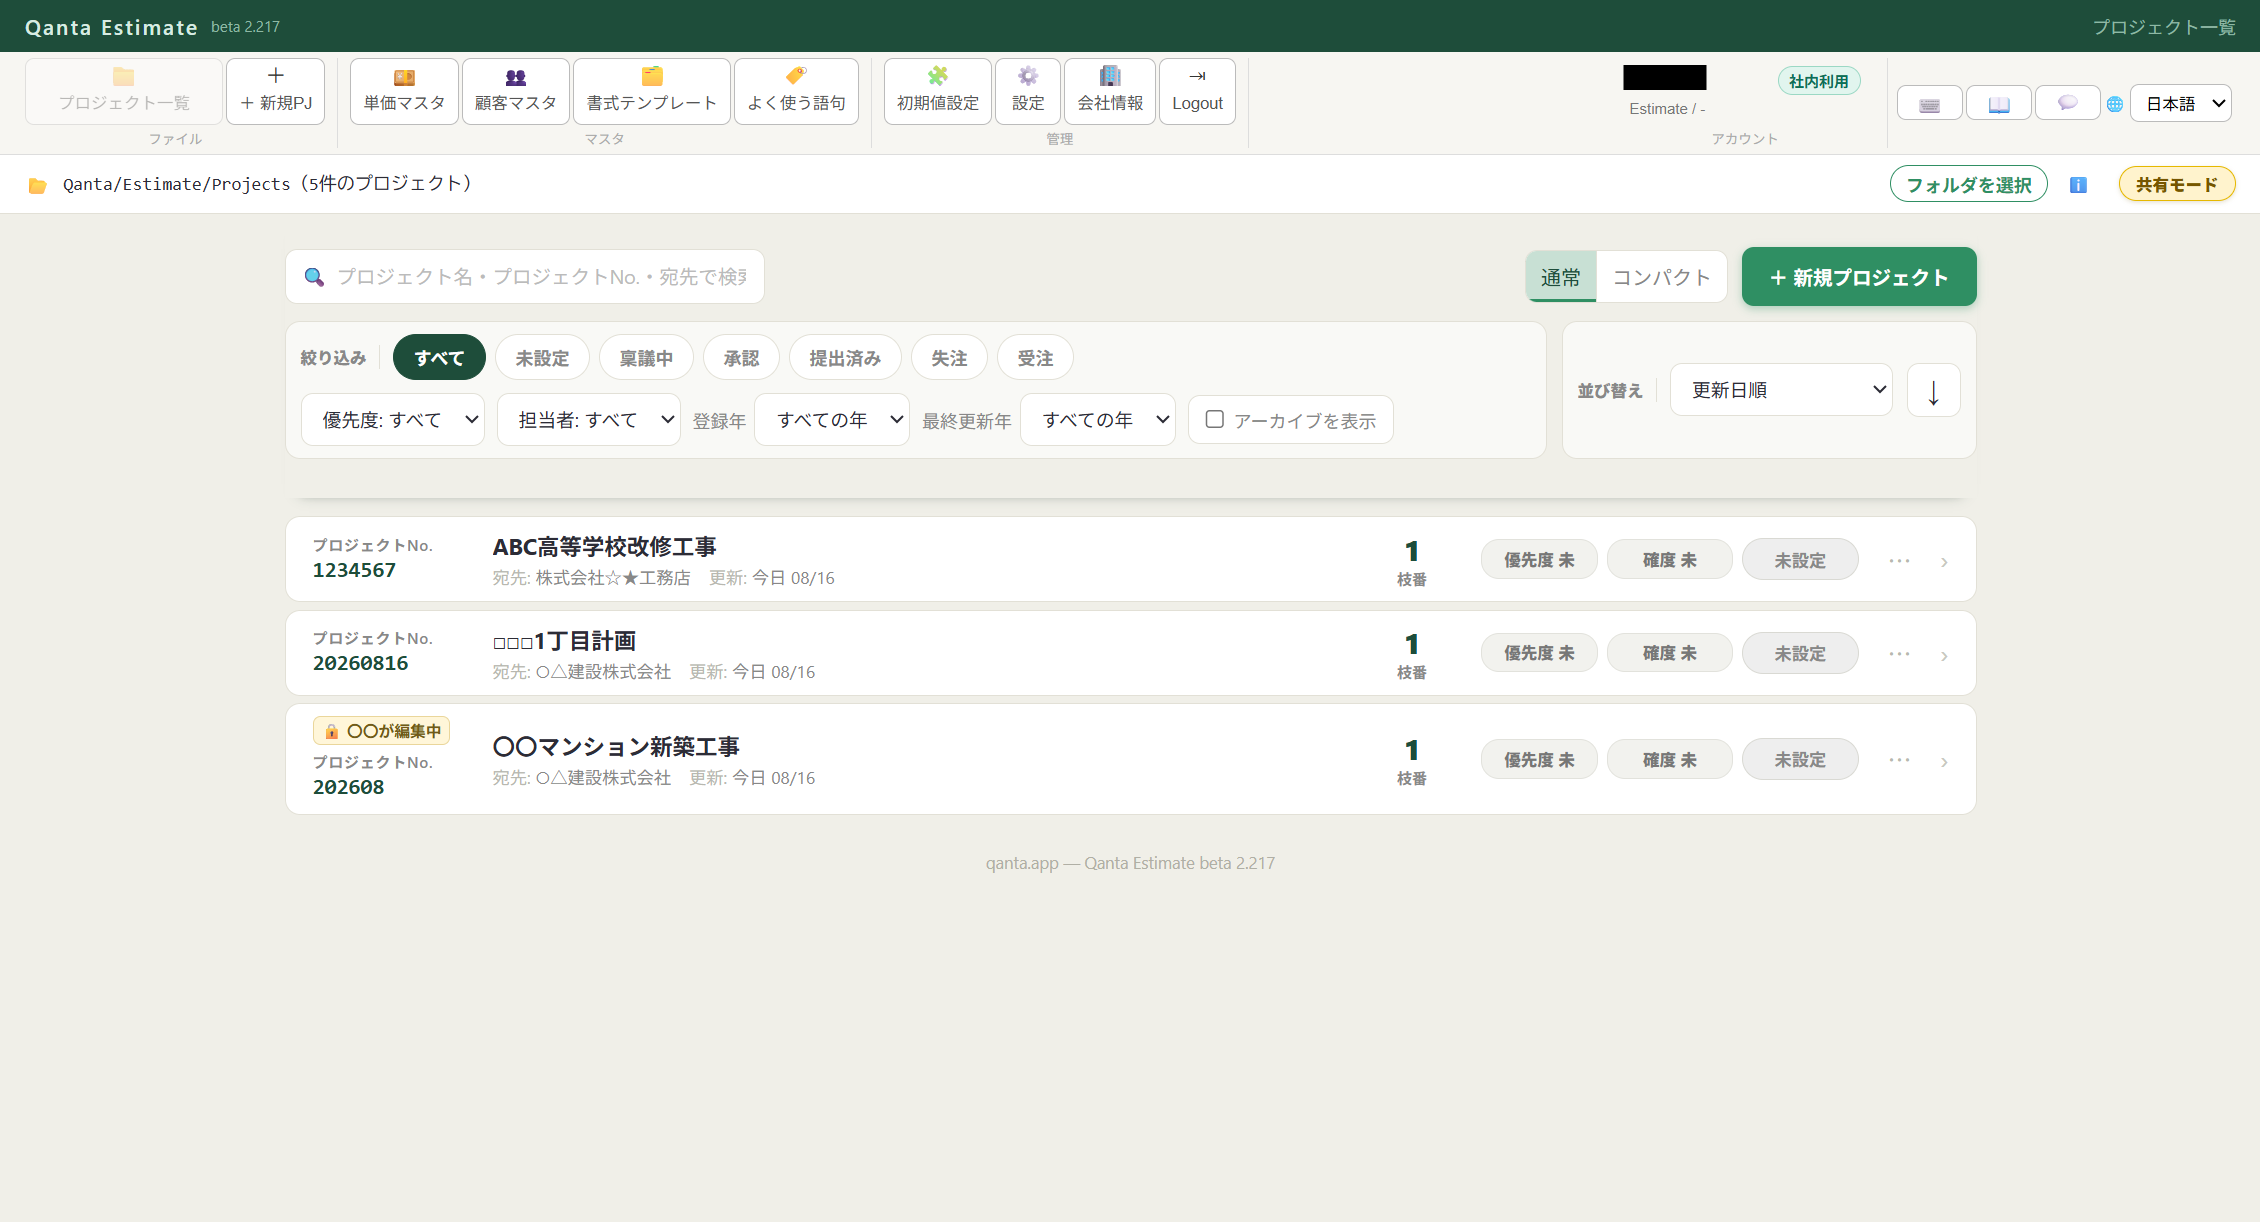Click 確度 未 for □□□1丁目計画

[1669, 653]
